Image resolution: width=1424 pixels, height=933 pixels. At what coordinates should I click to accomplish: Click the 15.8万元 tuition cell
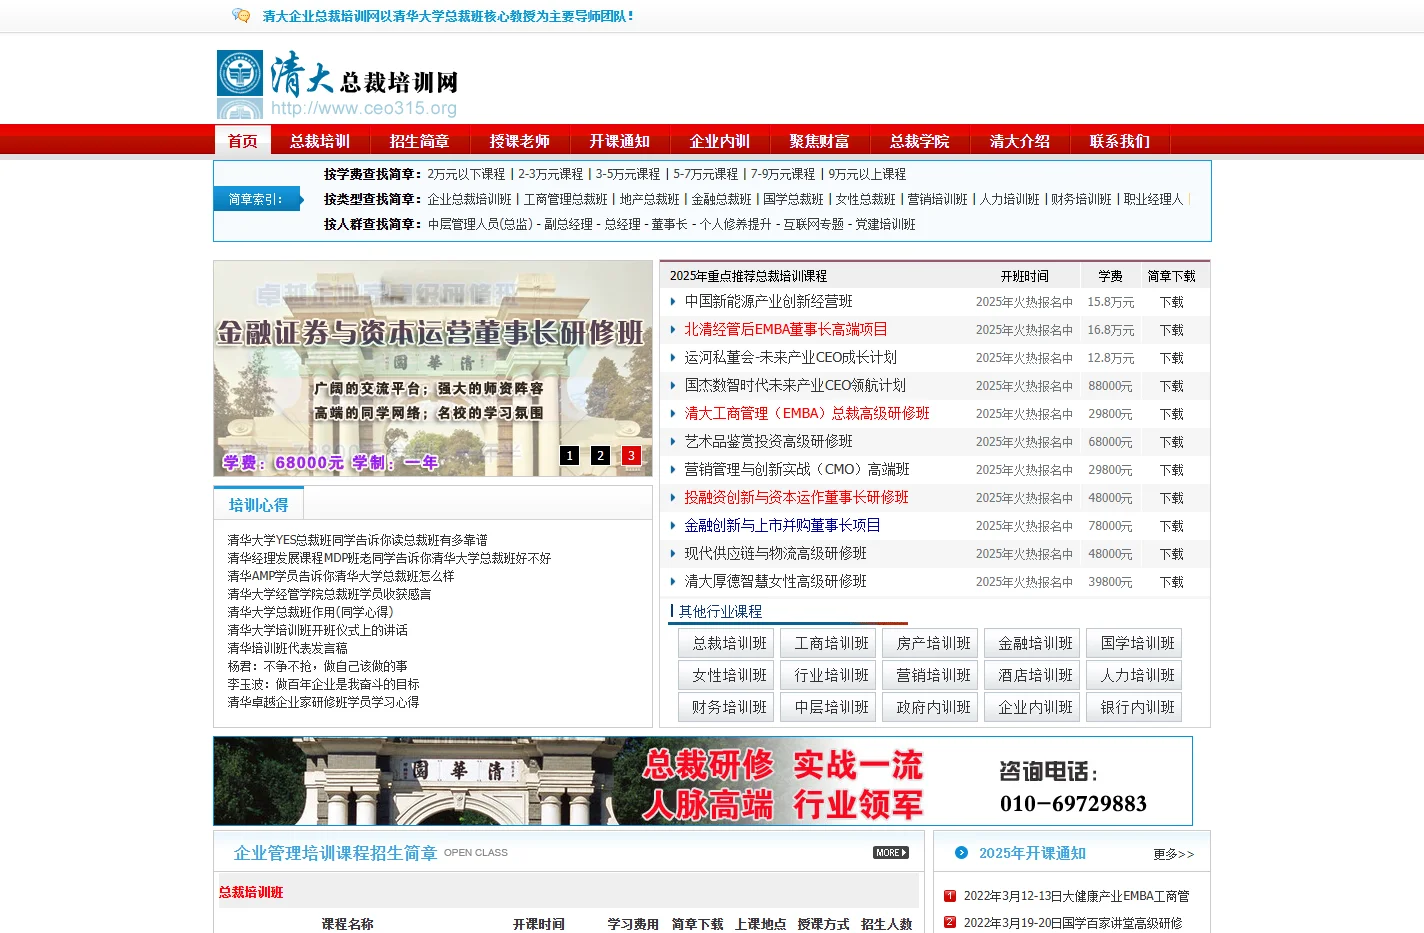pyautogui.click(x=1111, y=302)
